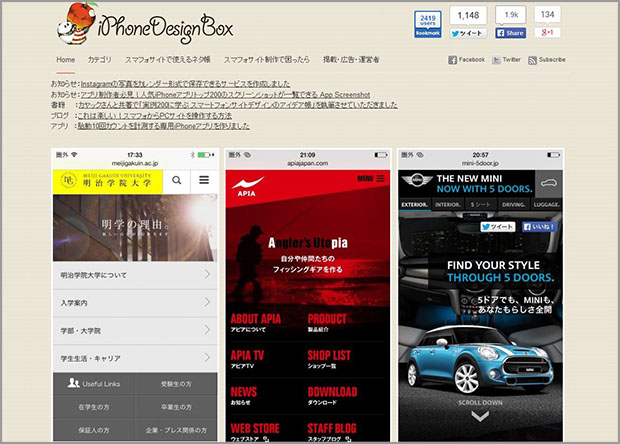The image size is (620, 444).
Task: Click the 在学生の方 link
Action: [94, 407]
